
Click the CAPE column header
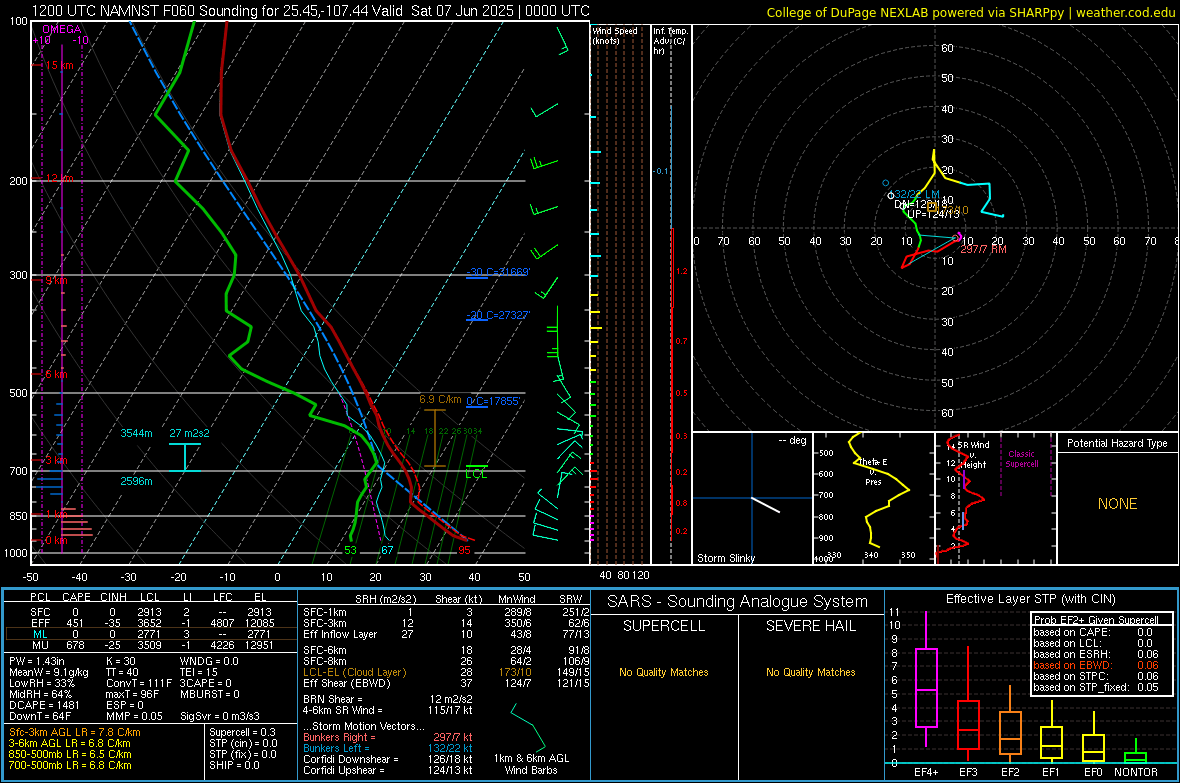pos(76,598)
